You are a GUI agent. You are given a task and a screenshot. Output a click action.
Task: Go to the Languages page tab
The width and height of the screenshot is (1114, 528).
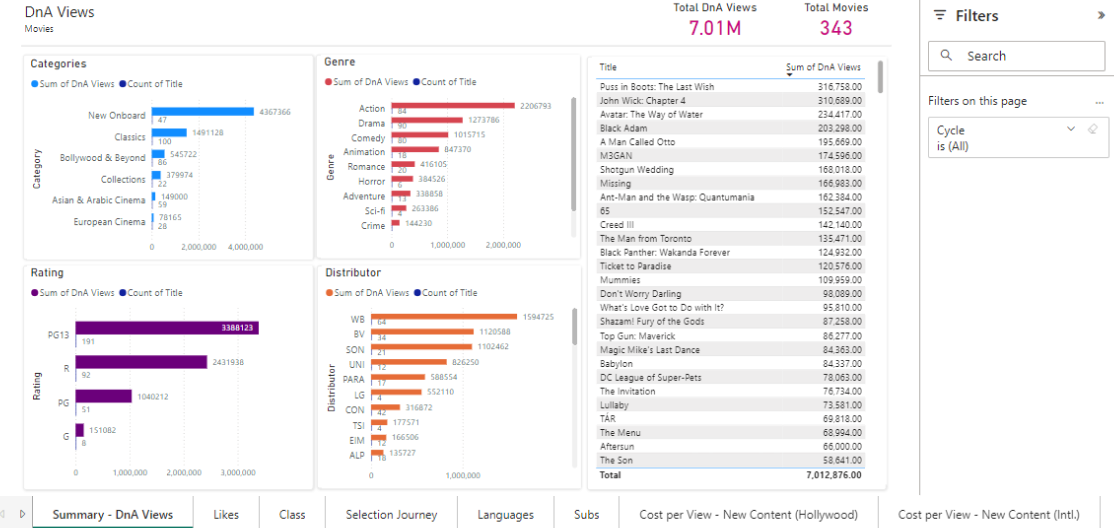pos(505,515)
